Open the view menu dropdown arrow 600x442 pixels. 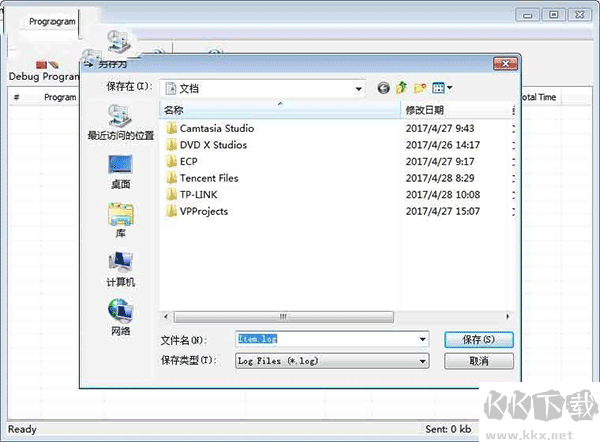pyautogui.click(x=450, y=88)
